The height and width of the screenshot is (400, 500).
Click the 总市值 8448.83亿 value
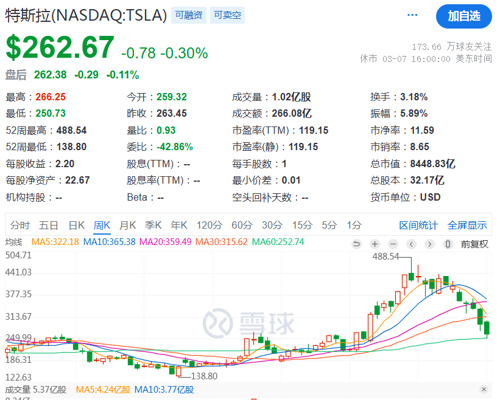(x=433, y=164)
